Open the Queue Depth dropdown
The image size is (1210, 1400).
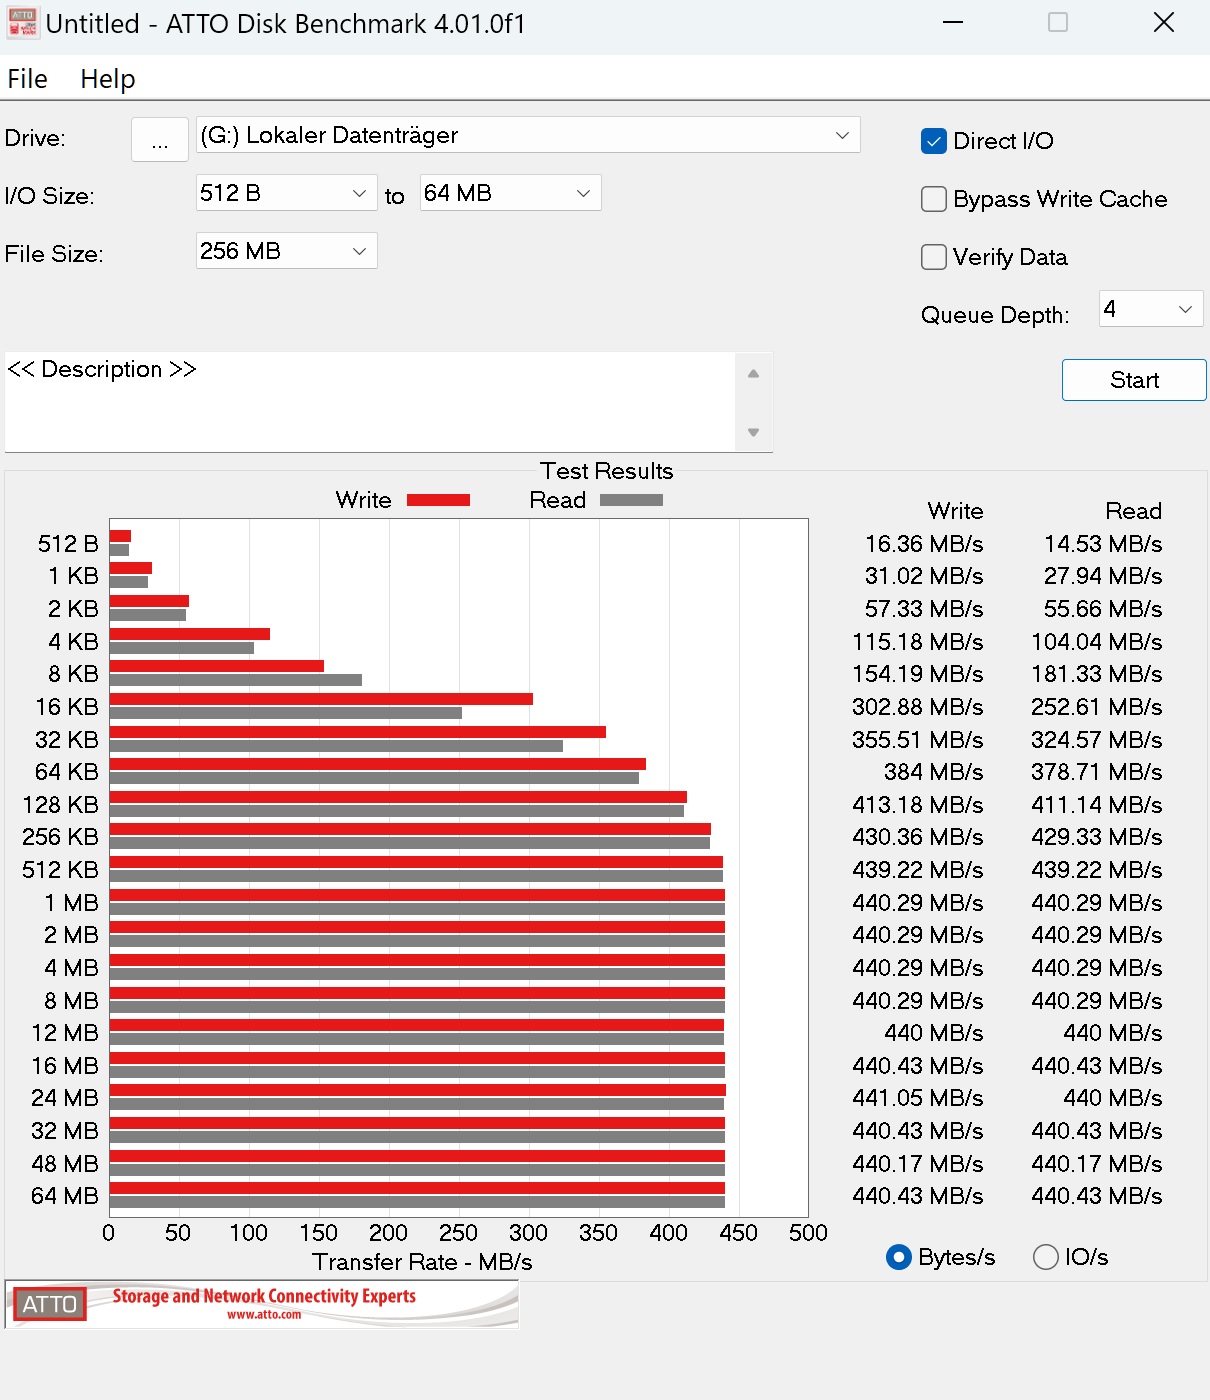[1151, 309]
